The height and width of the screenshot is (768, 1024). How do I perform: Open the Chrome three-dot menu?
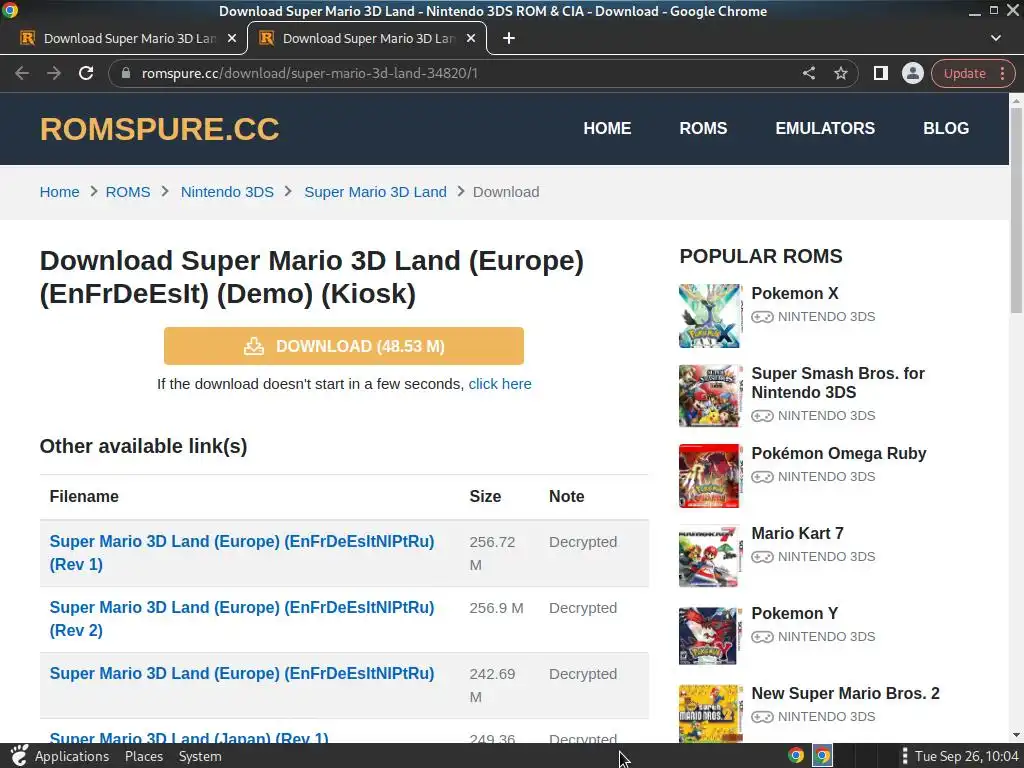[x=1002, y=73]
